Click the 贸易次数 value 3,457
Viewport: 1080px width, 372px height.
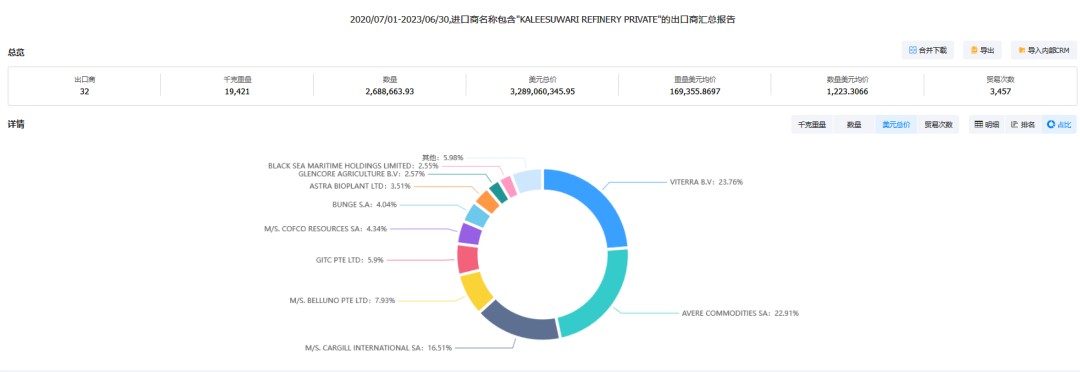click(1001, 91)
